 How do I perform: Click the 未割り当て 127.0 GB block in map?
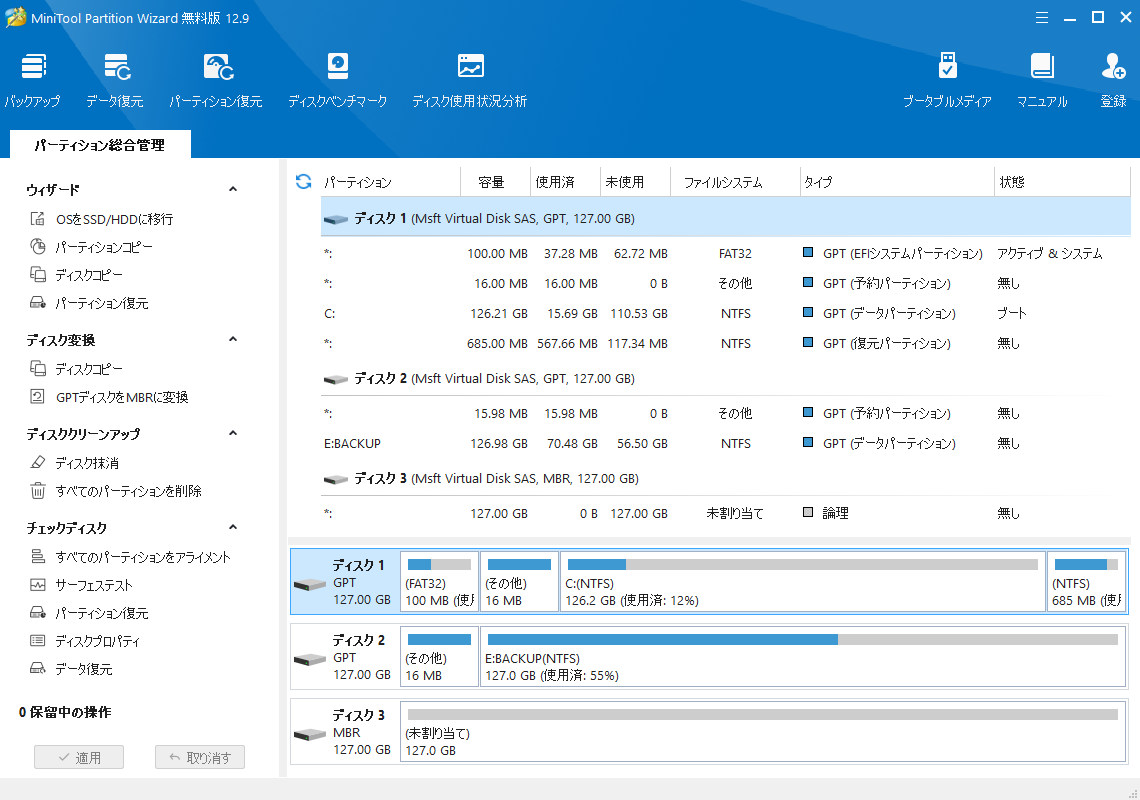click(763, 732)
